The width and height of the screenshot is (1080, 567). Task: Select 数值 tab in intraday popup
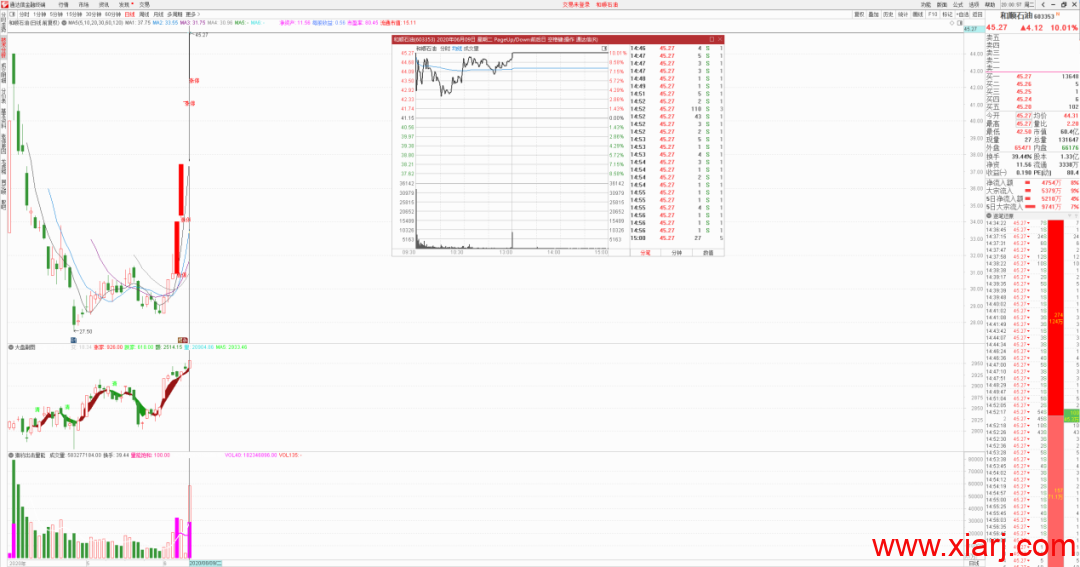click(707, 253)
